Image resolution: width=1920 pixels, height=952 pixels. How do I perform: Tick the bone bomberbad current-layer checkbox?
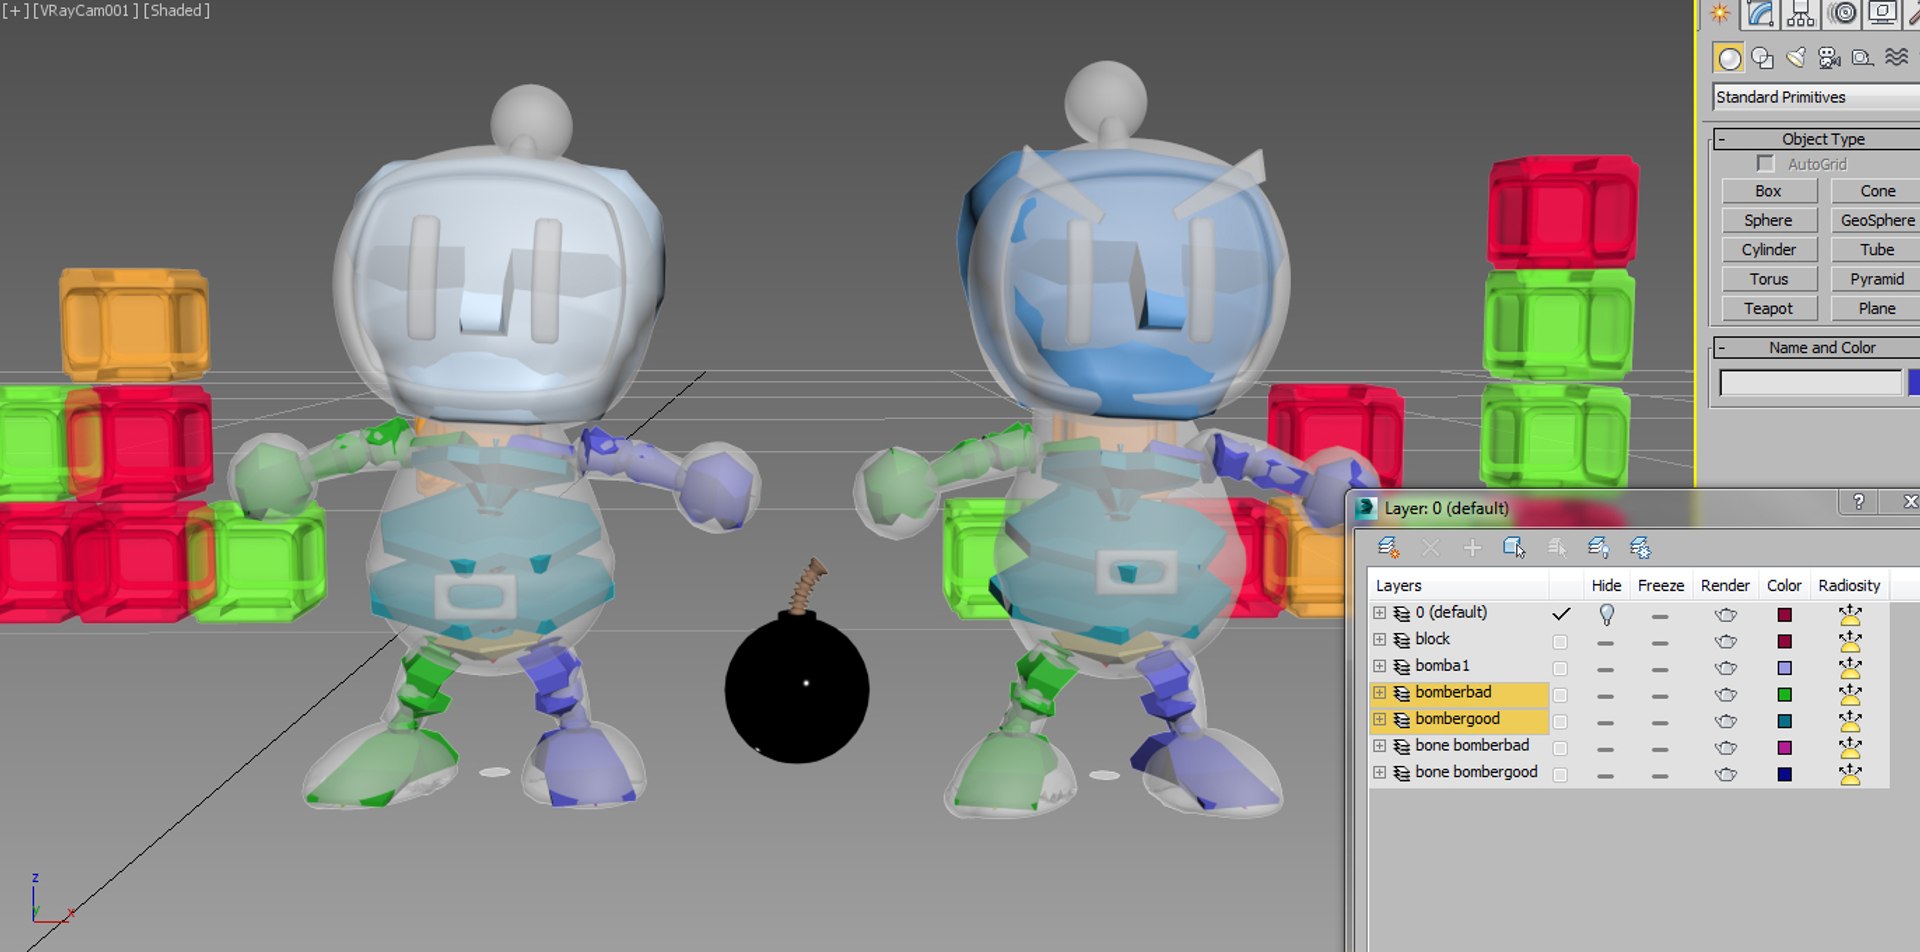click(x=1560, y=748)
